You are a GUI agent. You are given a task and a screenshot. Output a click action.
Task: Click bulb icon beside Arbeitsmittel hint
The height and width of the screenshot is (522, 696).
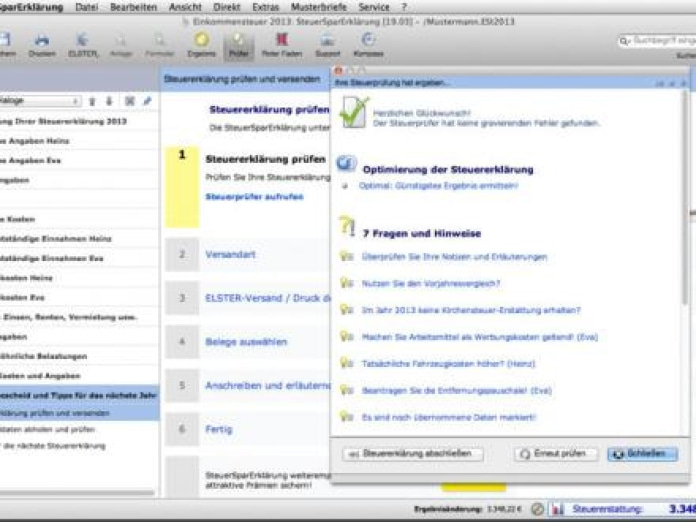point(346,336)
